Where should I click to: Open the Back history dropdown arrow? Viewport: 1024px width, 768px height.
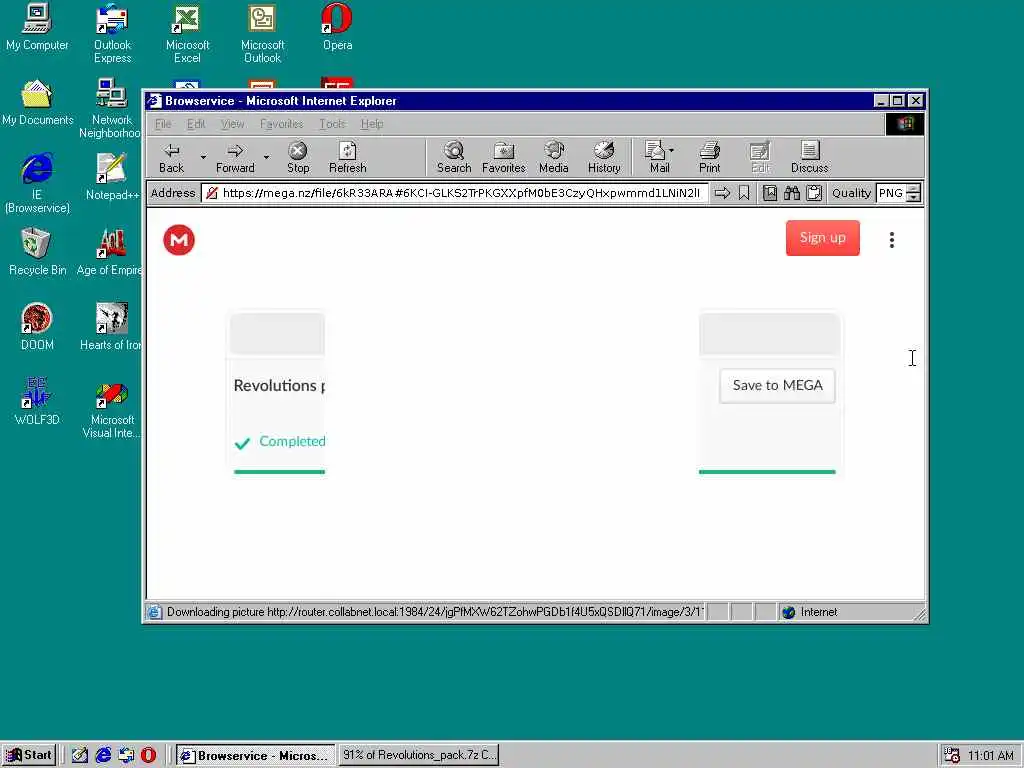[203, 157]
